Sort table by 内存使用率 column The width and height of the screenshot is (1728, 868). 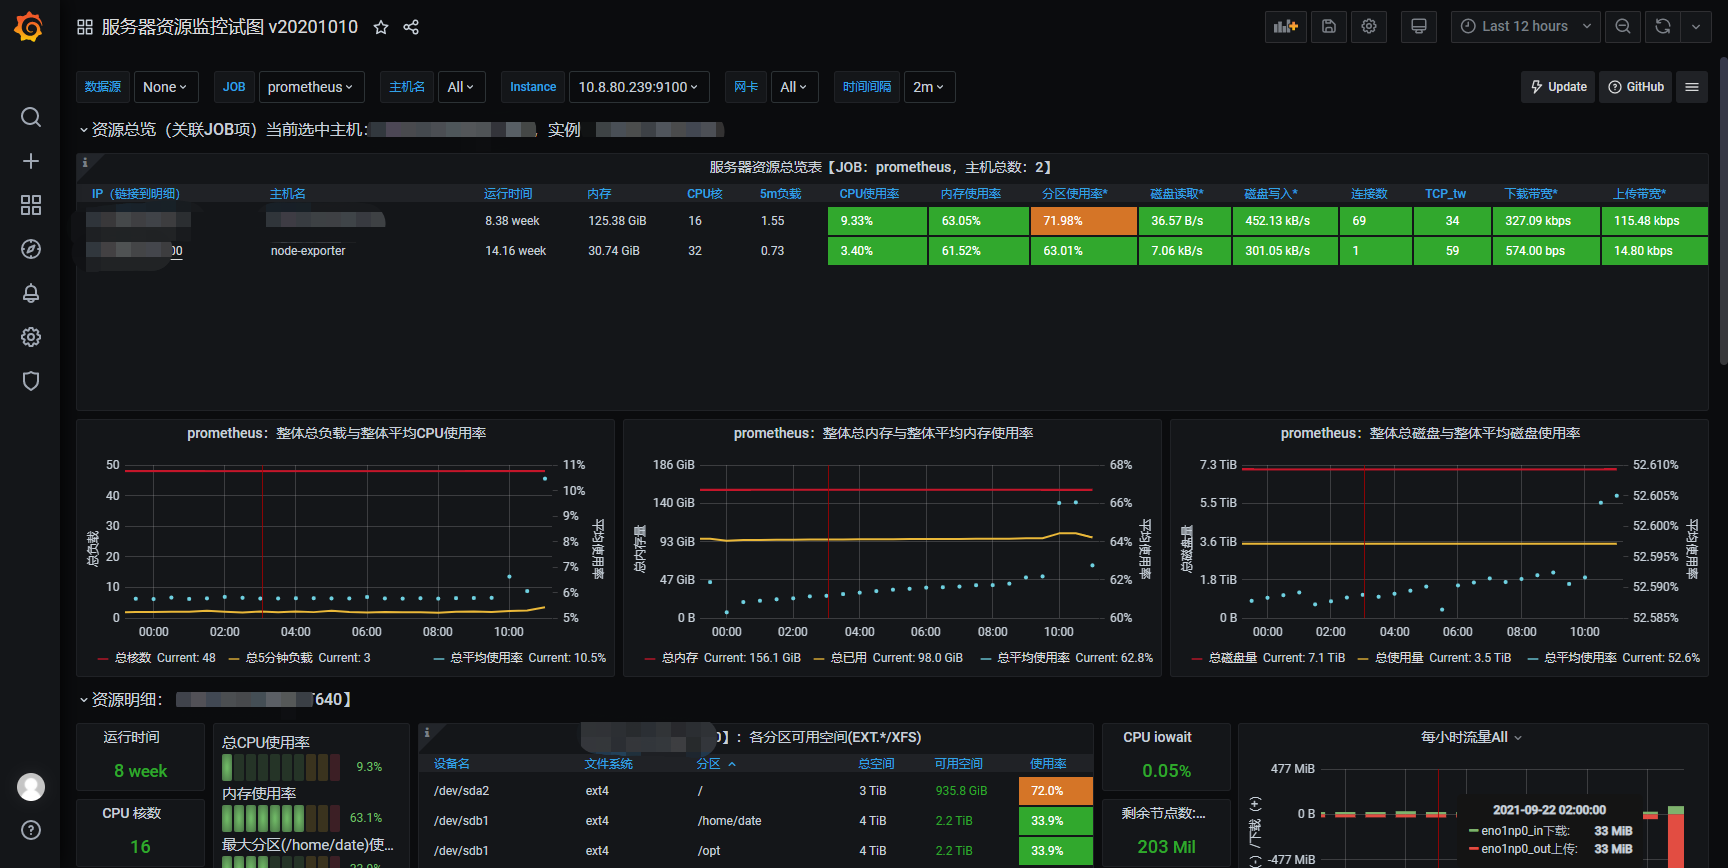(x=970, y=194)
